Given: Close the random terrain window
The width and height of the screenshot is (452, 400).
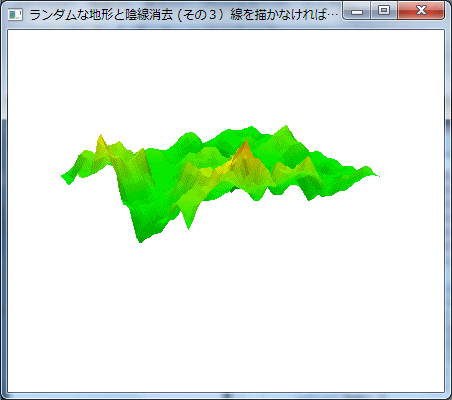Looking at the screenshot, I should click(x=421, y=10).
